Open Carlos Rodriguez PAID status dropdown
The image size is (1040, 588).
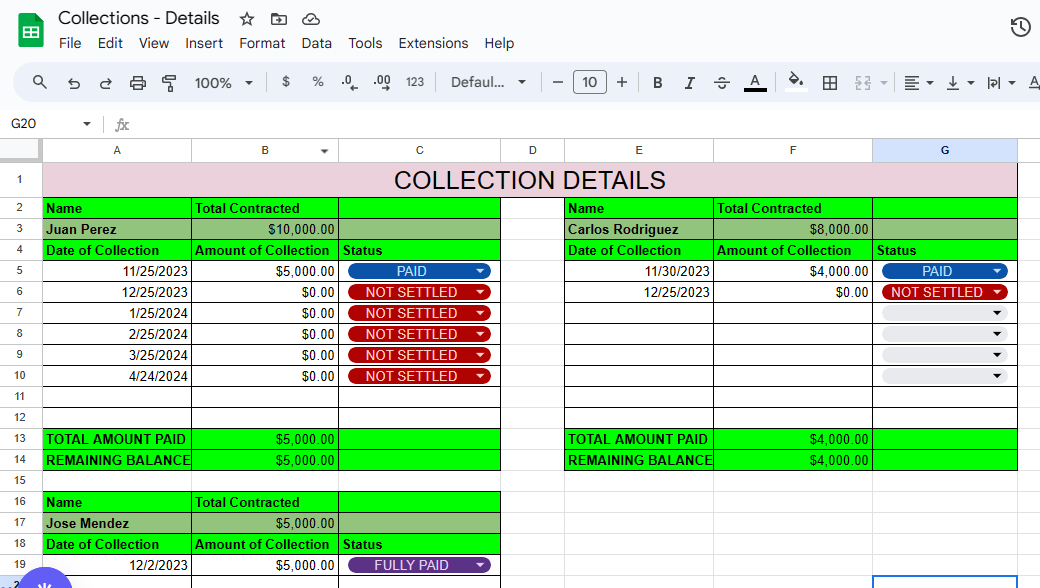pos(944,271)
